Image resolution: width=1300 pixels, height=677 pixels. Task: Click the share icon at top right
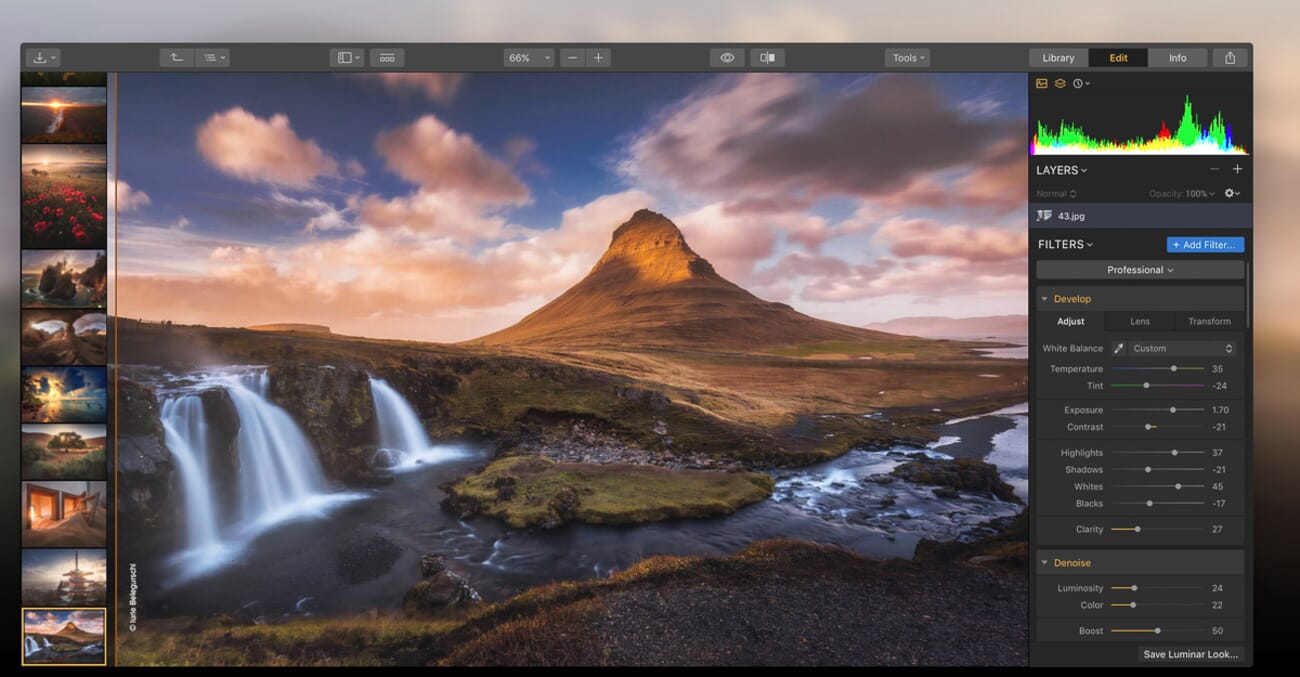pos(1229,57)
